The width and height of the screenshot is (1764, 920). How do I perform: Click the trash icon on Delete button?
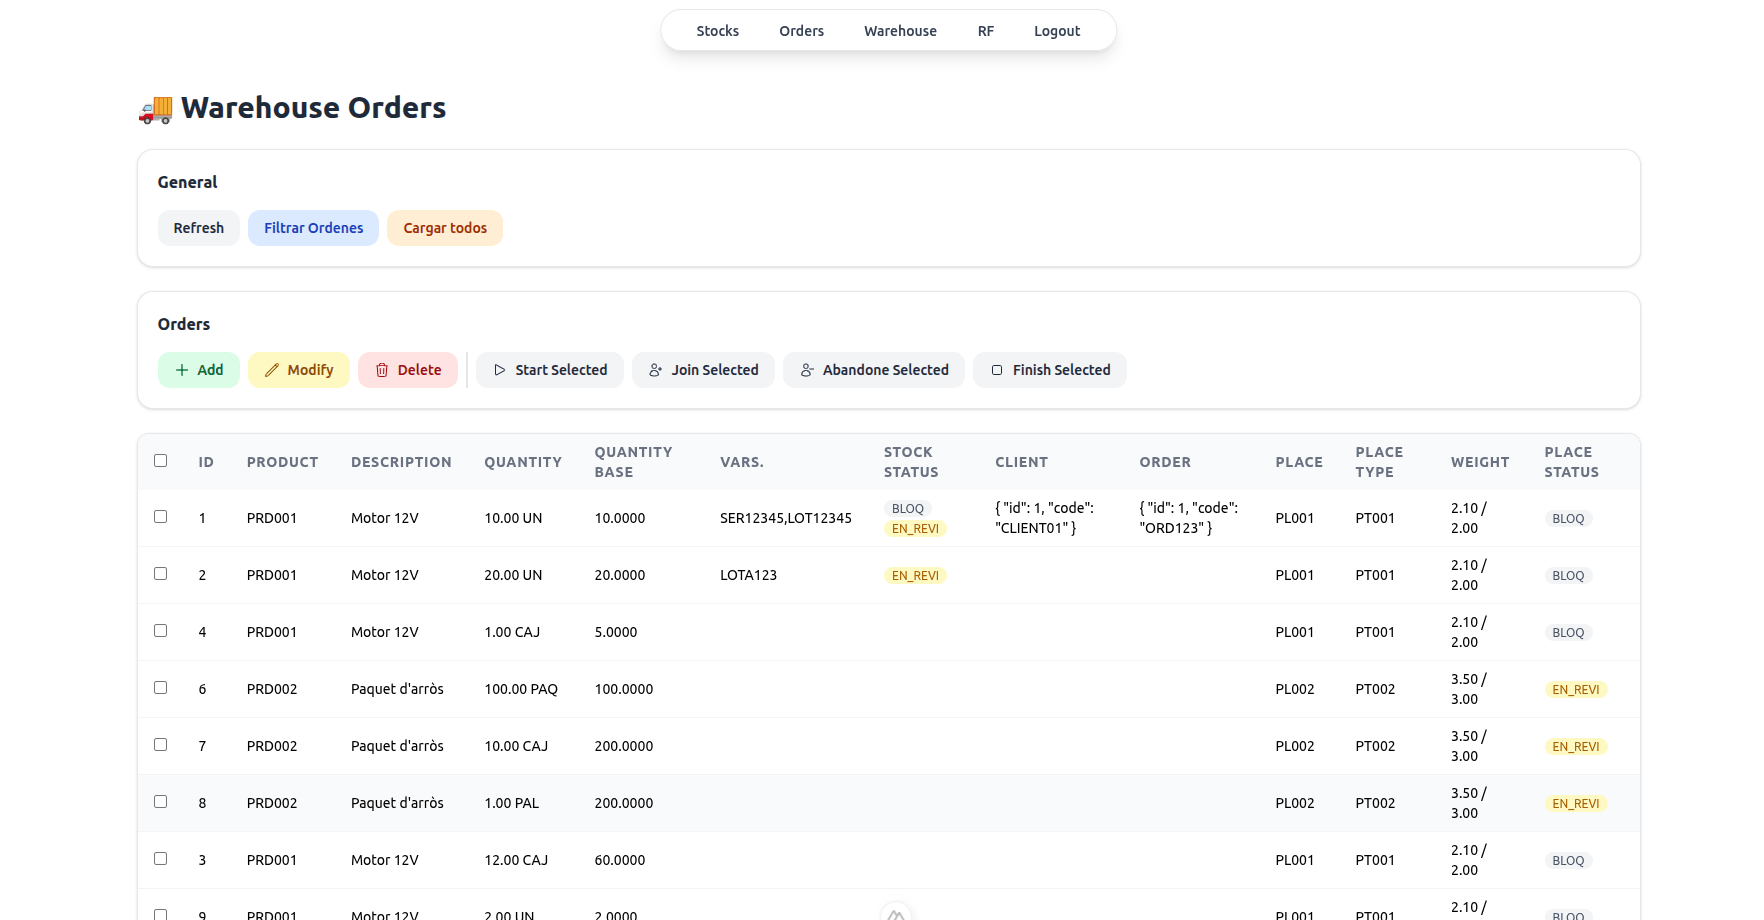point(382,370)
